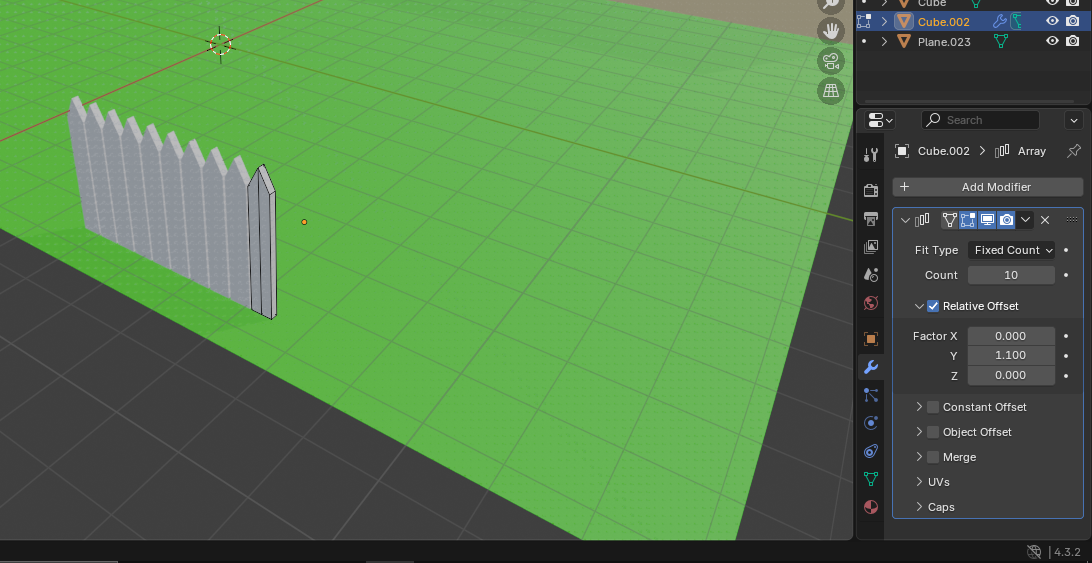Expand the Caps section
Screen dimensions: 1092x563
pyautogui.click(x=919, y=507)
